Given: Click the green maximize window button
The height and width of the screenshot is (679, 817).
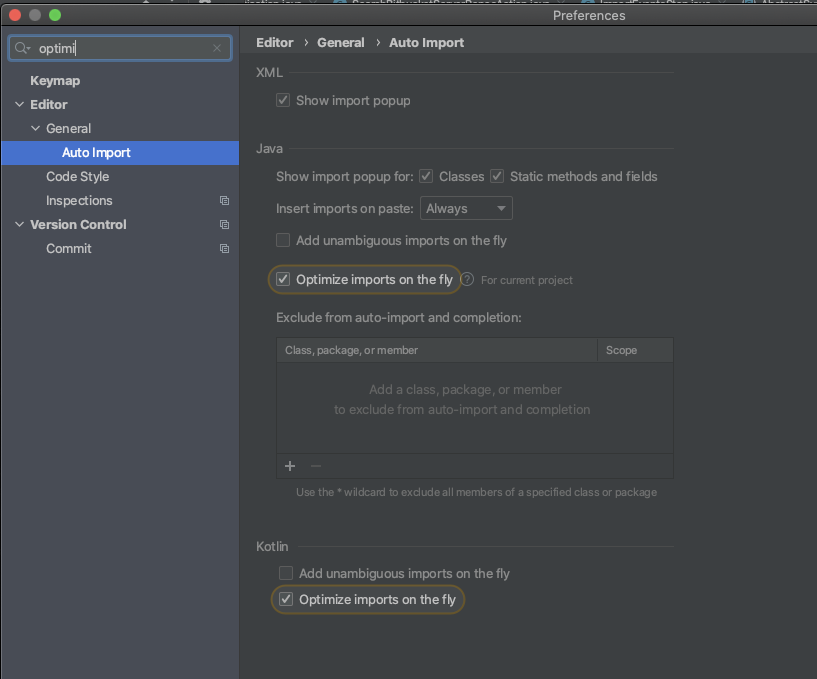Looking at the screenshot, I should (55, 15).
